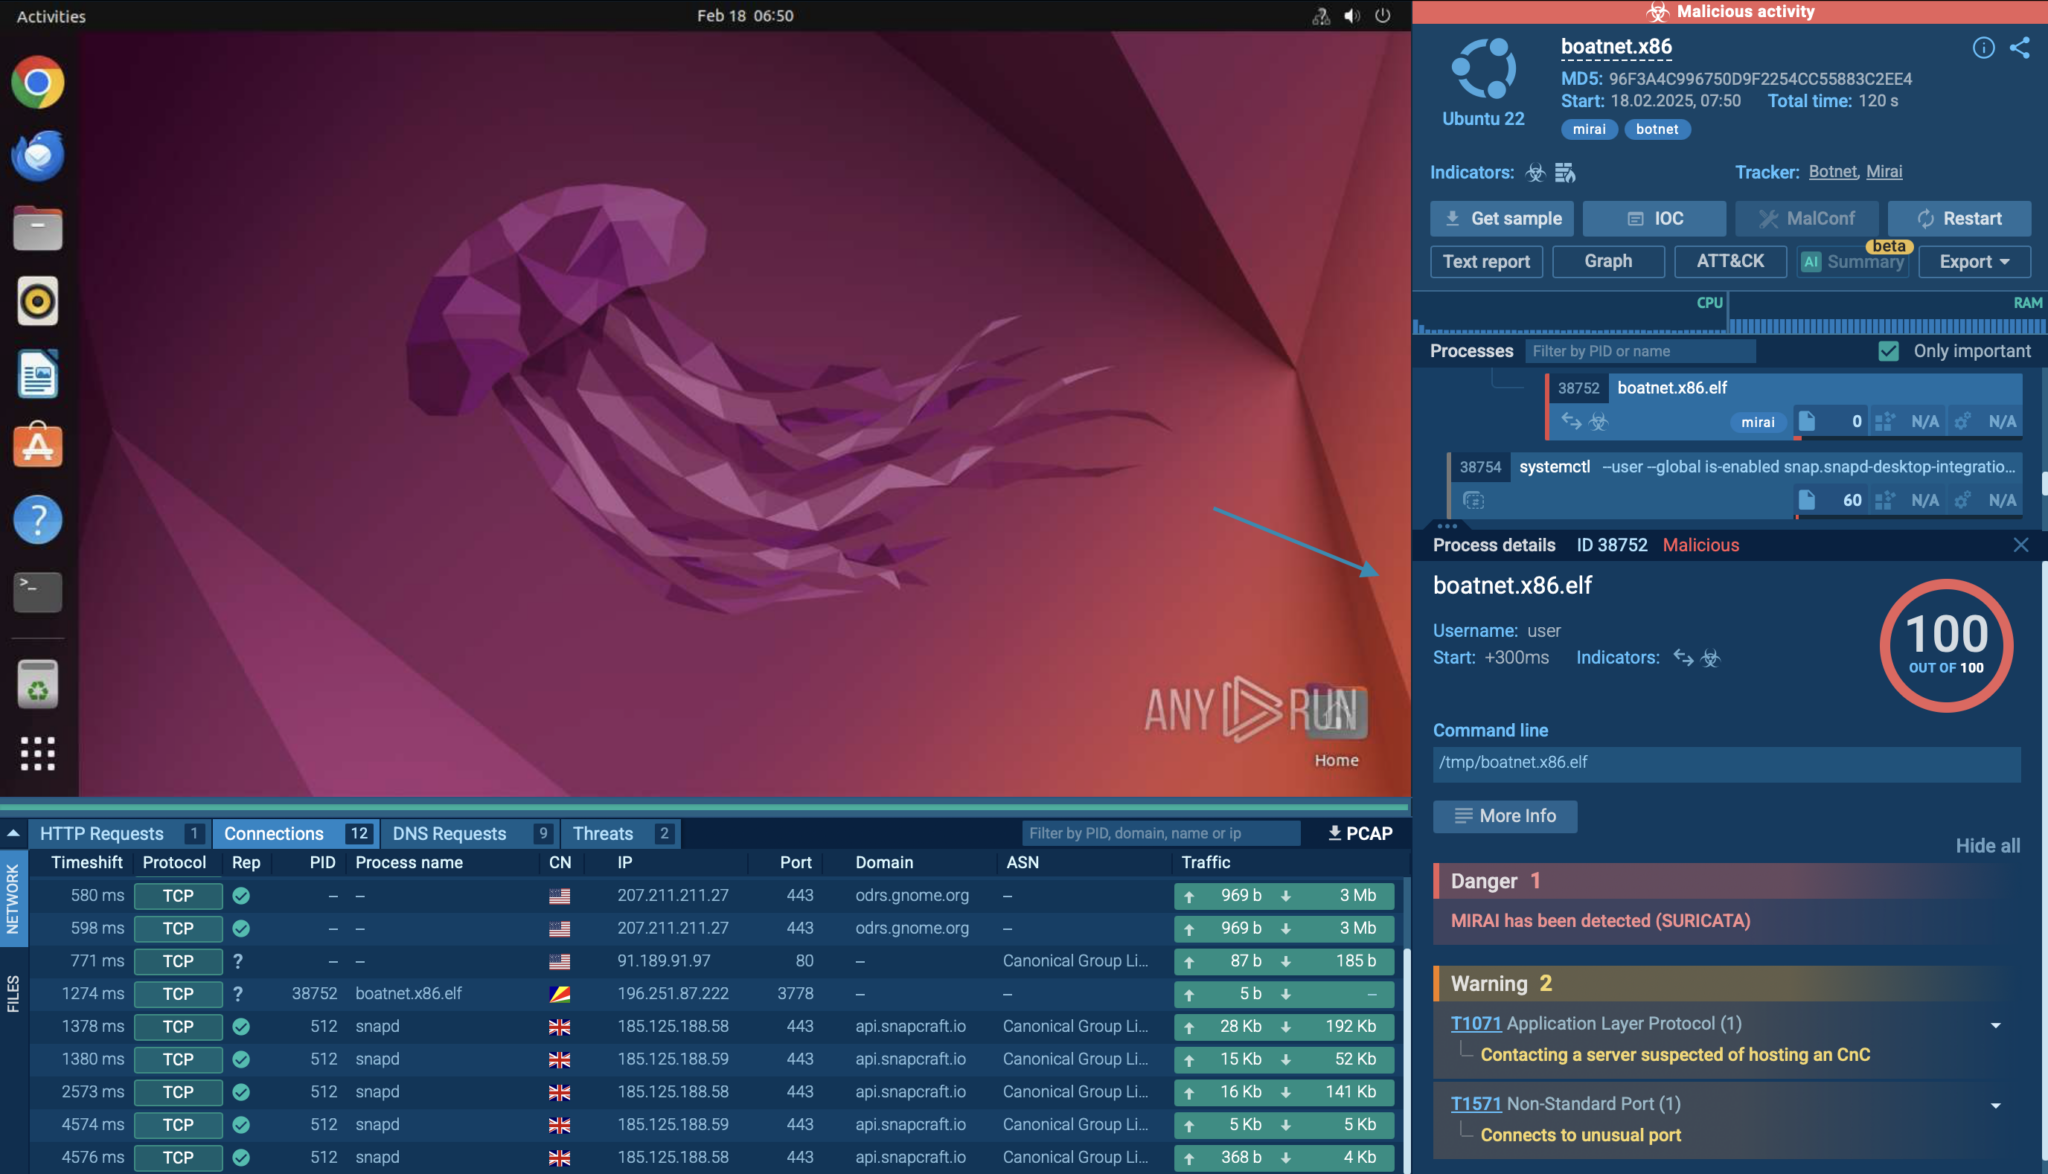
Task: Switch to the Threats tab
Action: click(x=603, y=833)
